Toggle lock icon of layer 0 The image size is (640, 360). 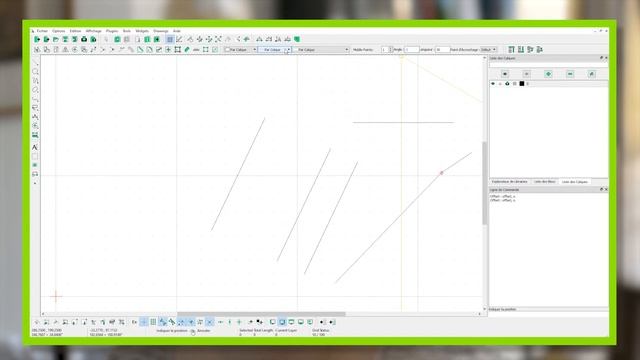pyautogui.click(x=500, y=84)
